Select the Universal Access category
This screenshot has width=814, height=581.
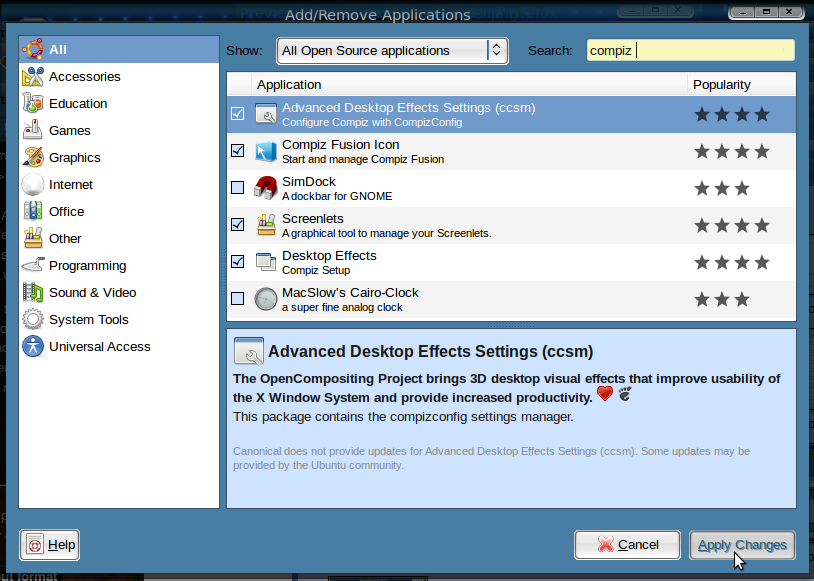tap(119, 346)
